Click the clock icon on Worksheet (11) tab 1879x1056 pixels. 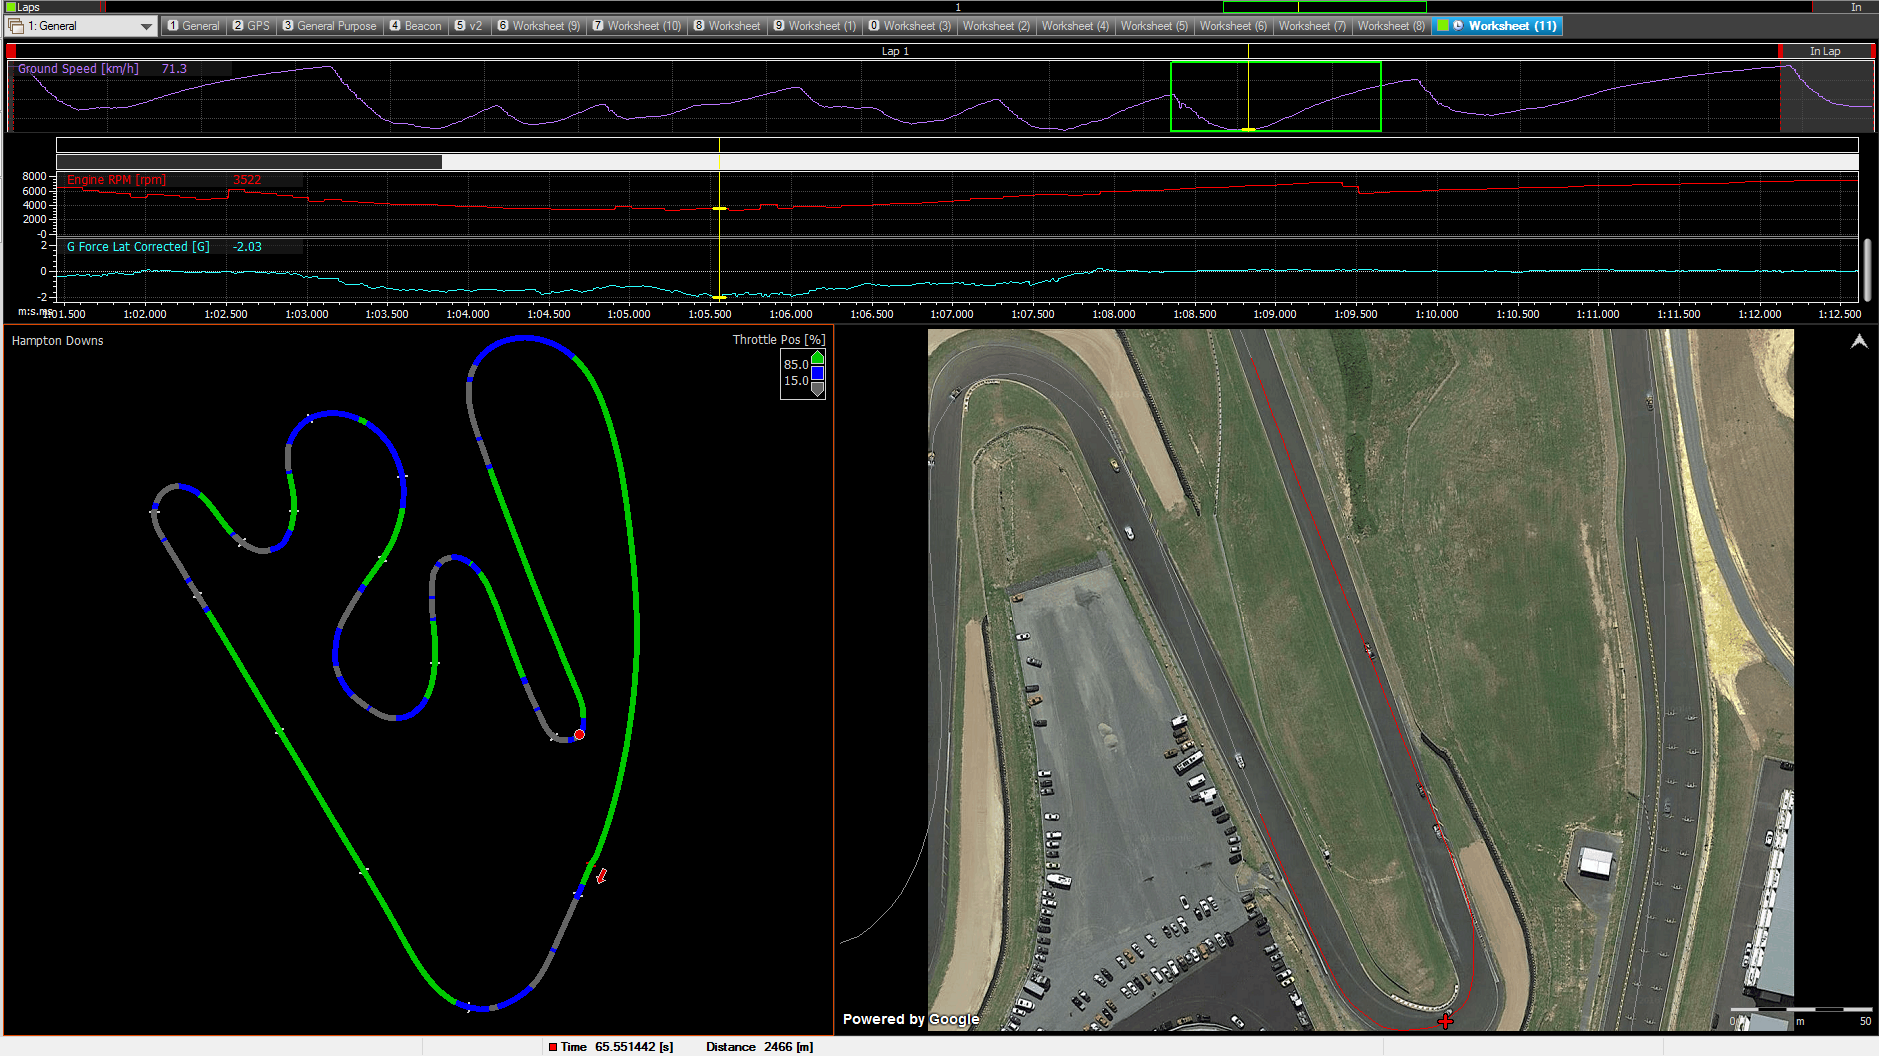[1458, 26]
